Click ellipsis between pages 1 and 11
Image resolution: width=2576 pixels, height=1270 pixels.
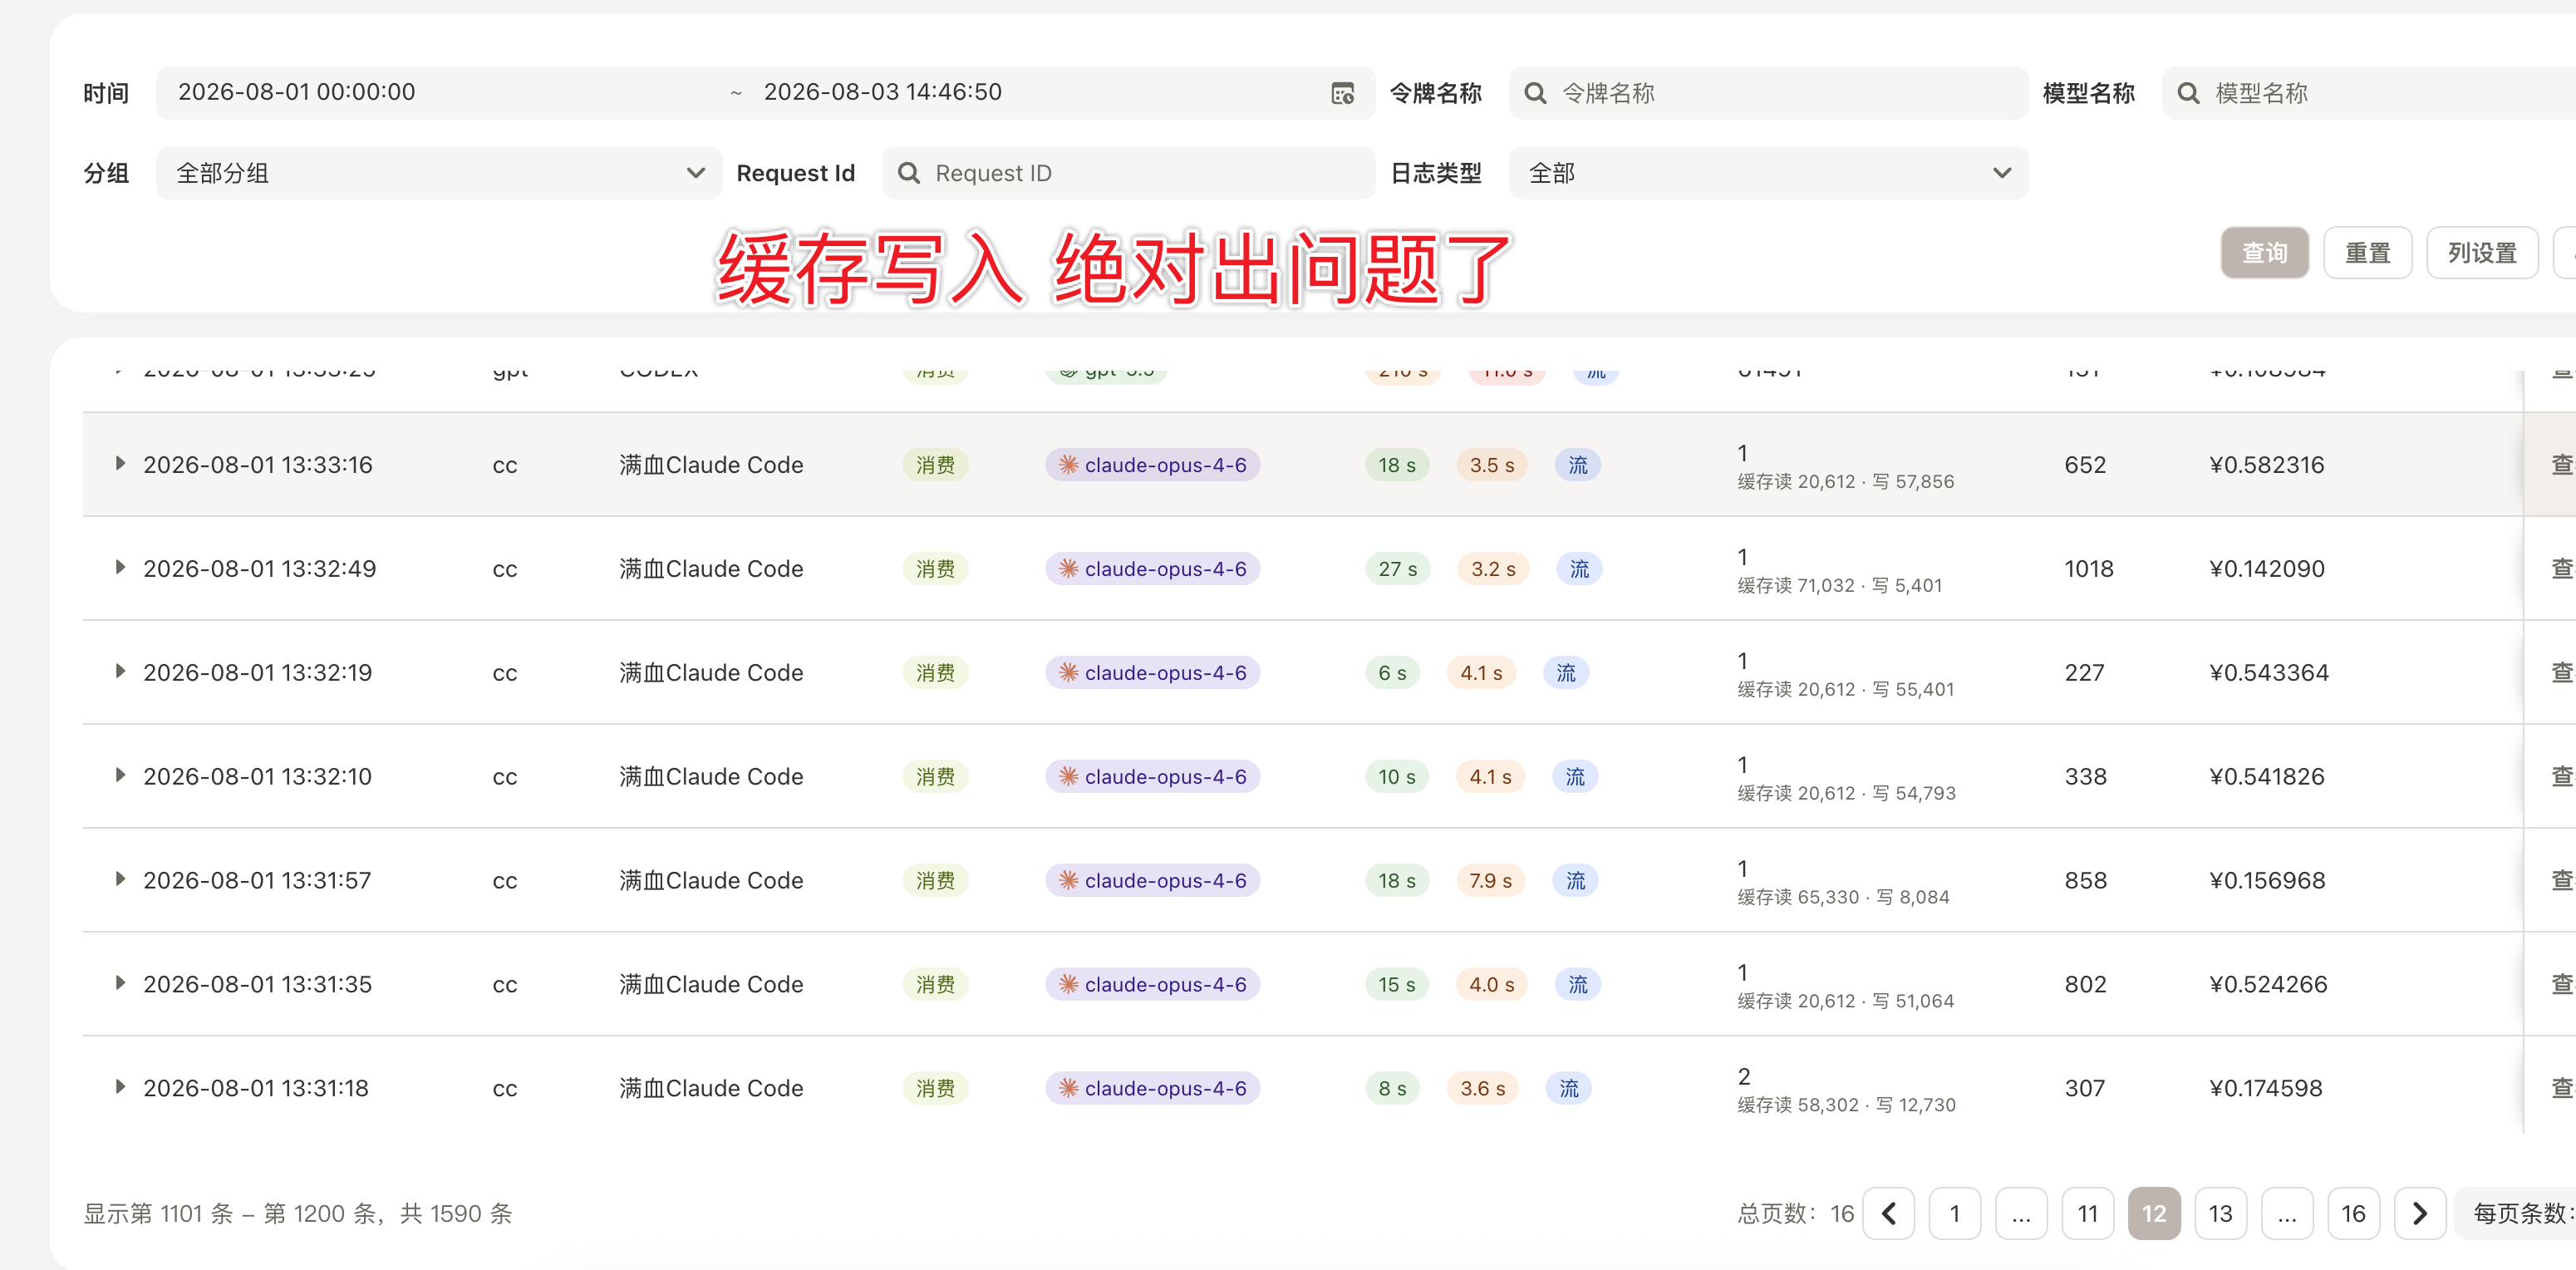(x=2021, y=1214)
